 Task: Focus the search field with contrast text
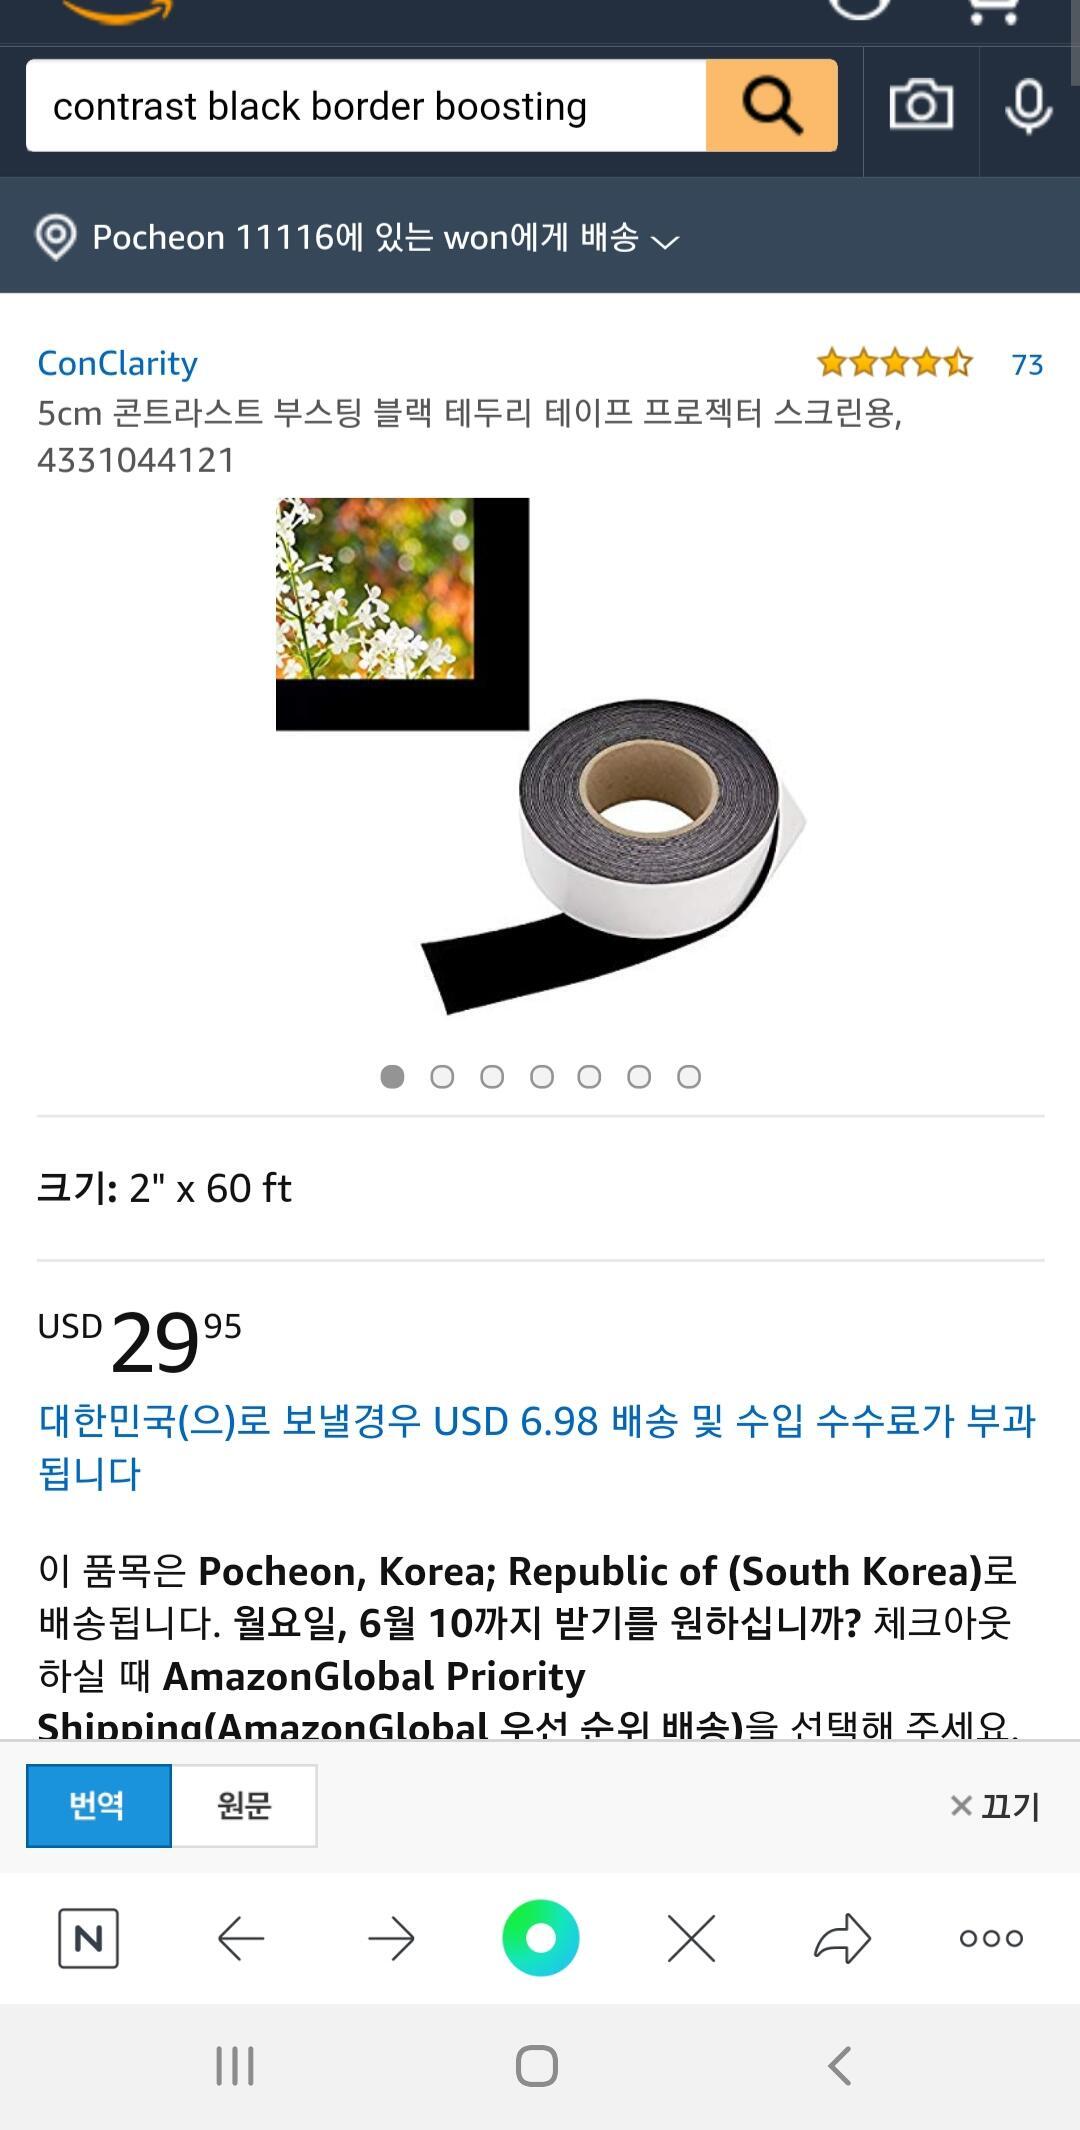coord(366,105)
